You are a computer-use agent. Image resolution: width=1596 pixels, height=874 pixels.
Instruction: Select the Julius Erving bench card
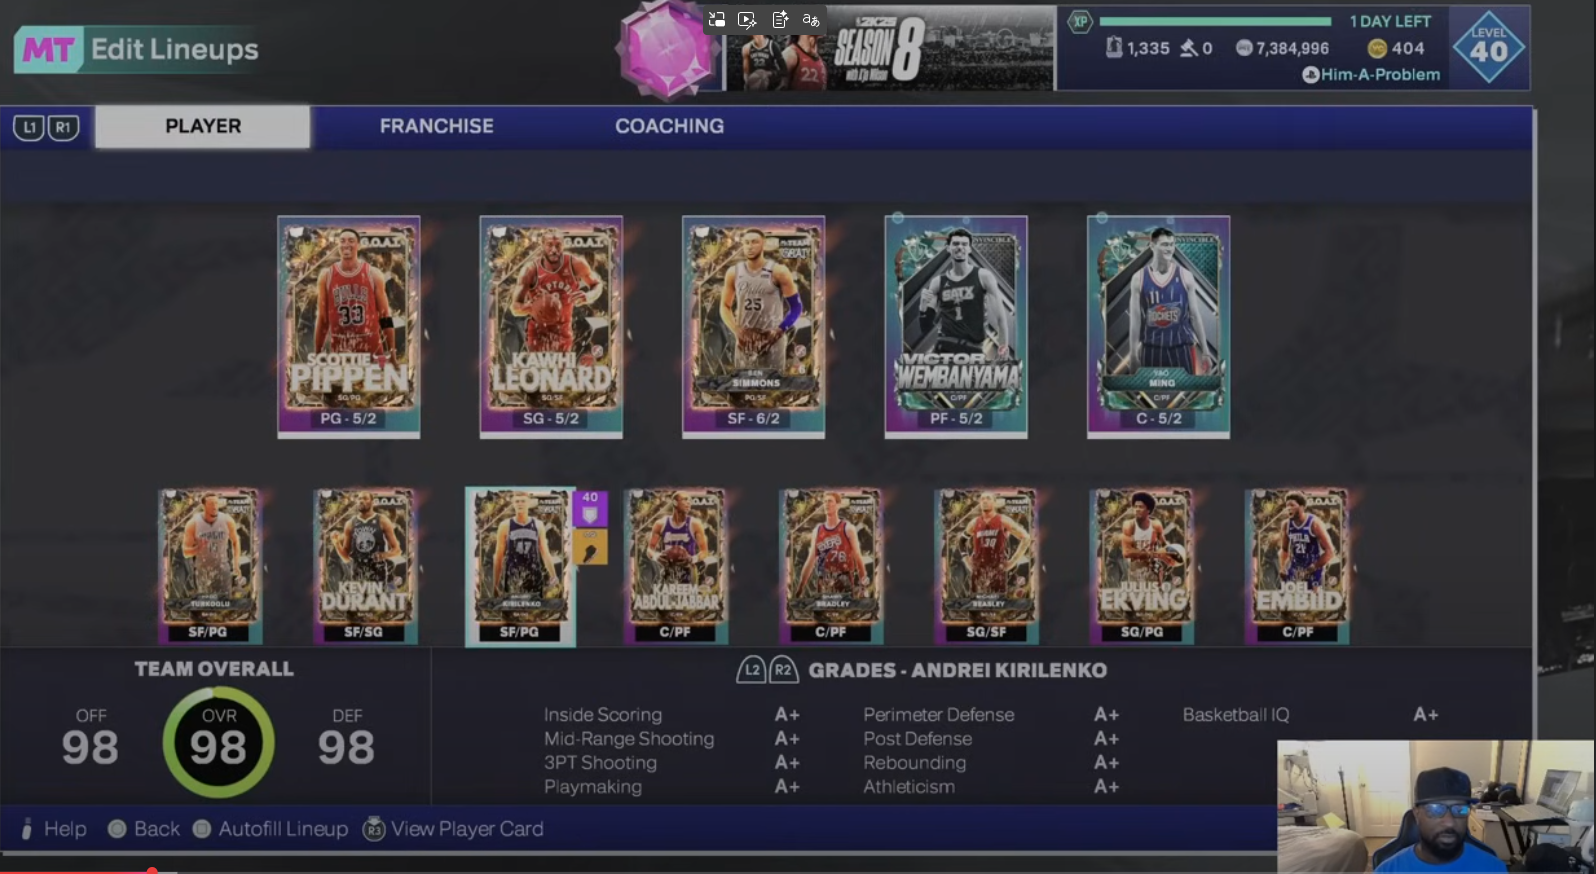(1143, 566)
